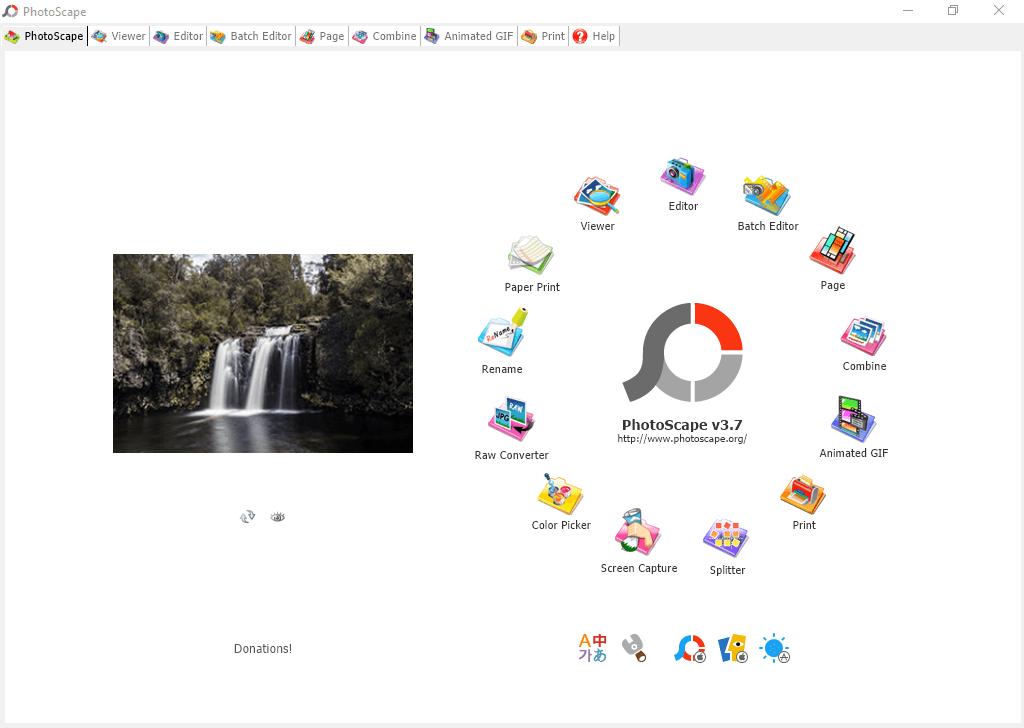Click the waterfall photo thumbnail

point(263,353)
